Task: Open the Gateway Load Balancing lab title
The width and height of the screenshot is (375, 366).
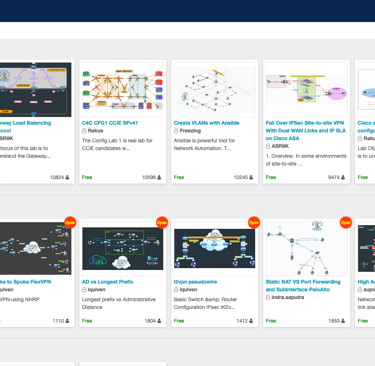Action: [25, 127]
